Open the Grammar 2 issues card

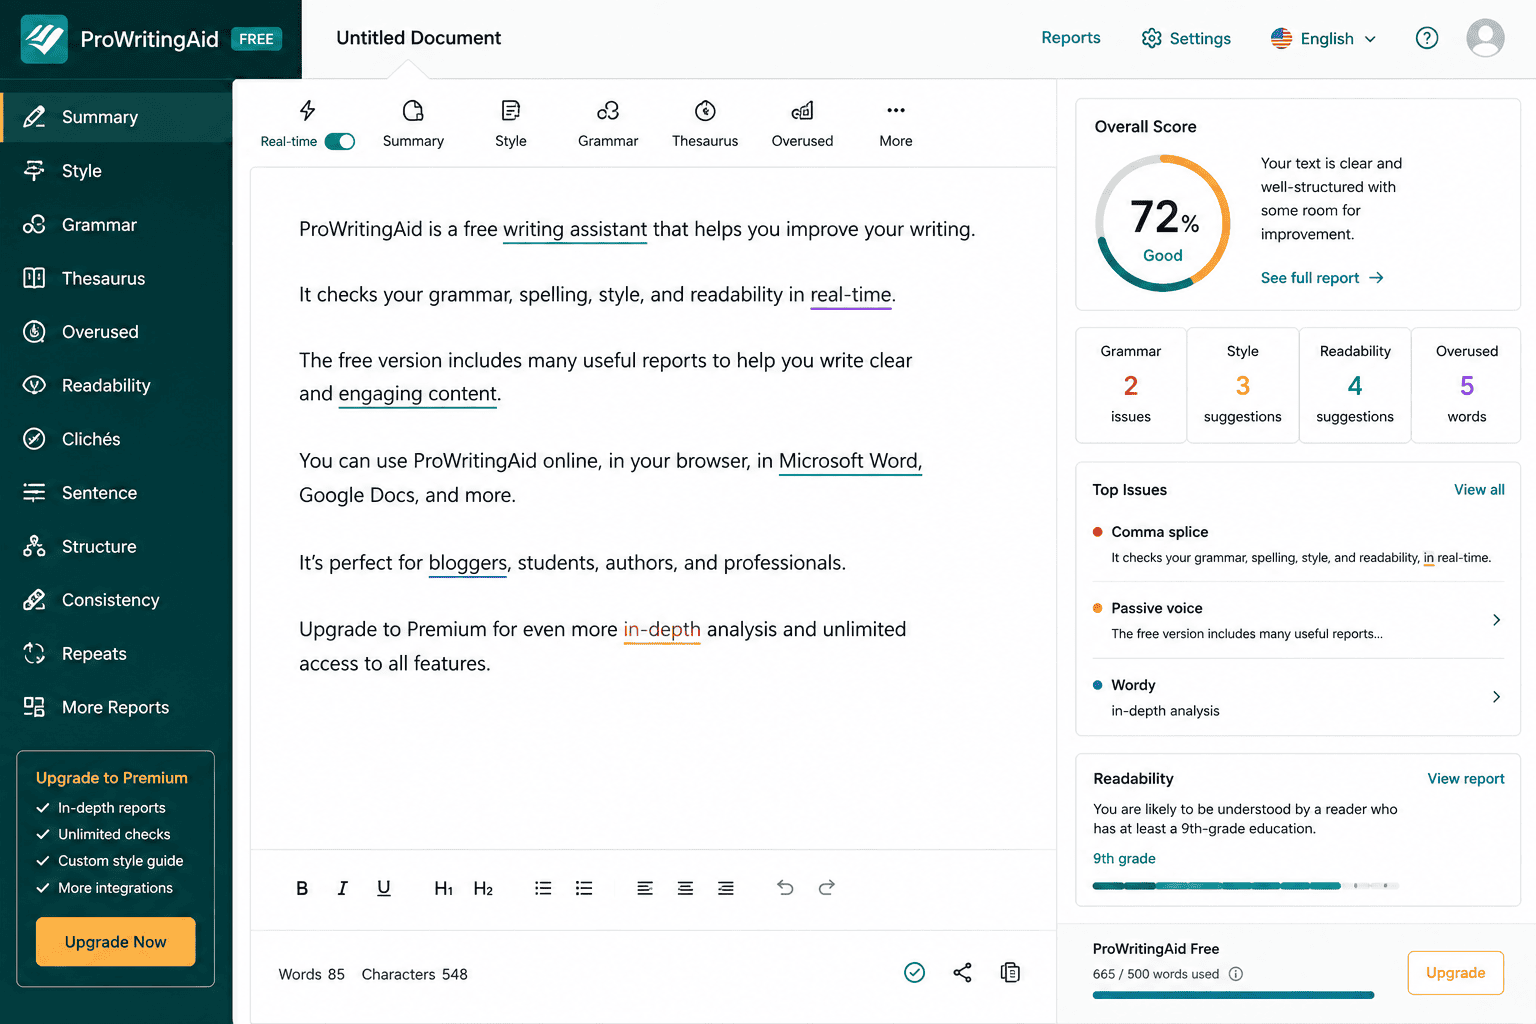[x=1131, y=385]
